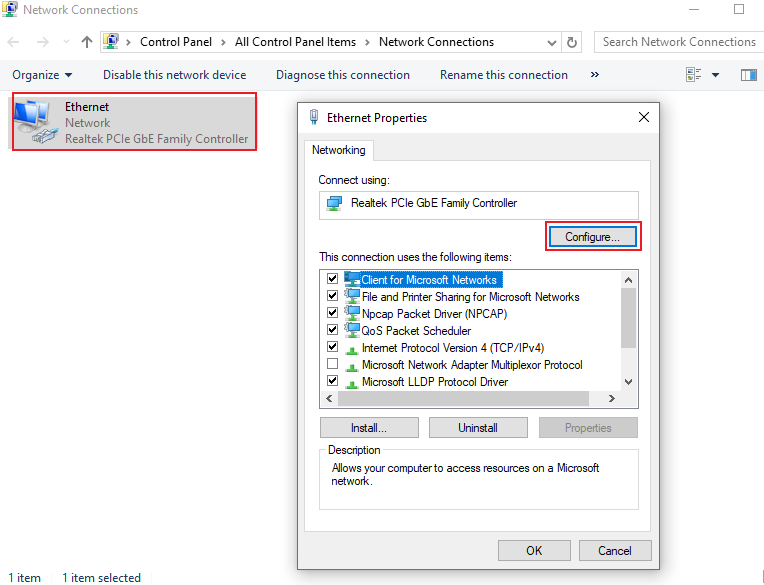
Task: Select Microsoft LLDP Protocol Driver item
Action: tap(435, 382)
